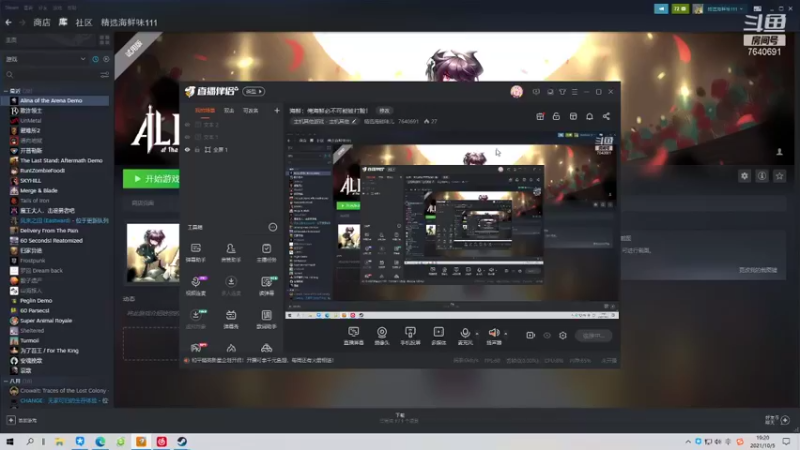Image resolution: width=800 pixels, height=450 pixels.
Task: Open Steam library filter settings icon
Action: [x=105, y=75]
